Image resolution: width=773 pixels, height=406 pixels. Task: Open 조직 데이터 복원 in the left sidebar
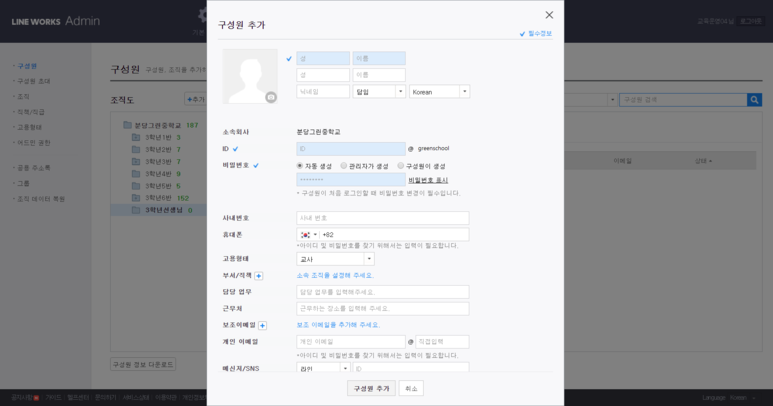point(41,199)
